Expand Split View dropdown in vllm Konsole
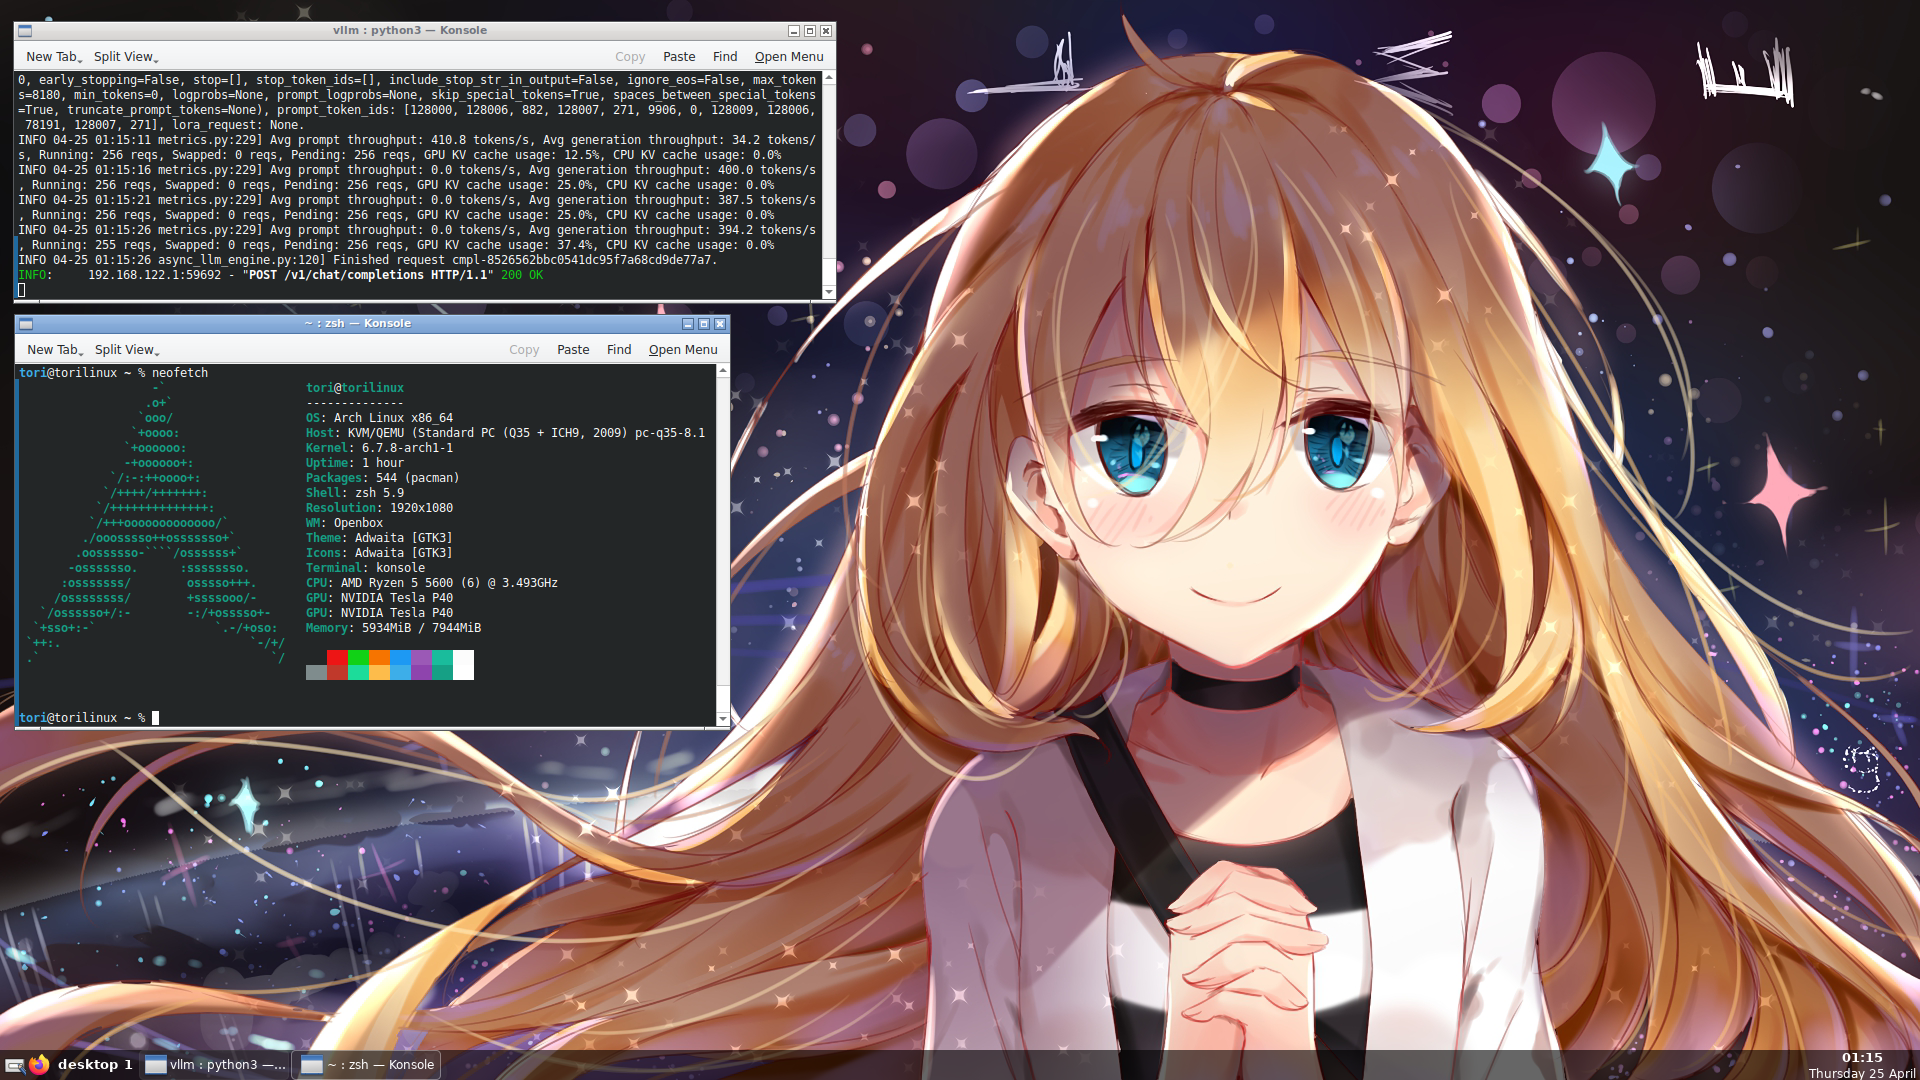1920x1080 pixels. pos(126,57)
